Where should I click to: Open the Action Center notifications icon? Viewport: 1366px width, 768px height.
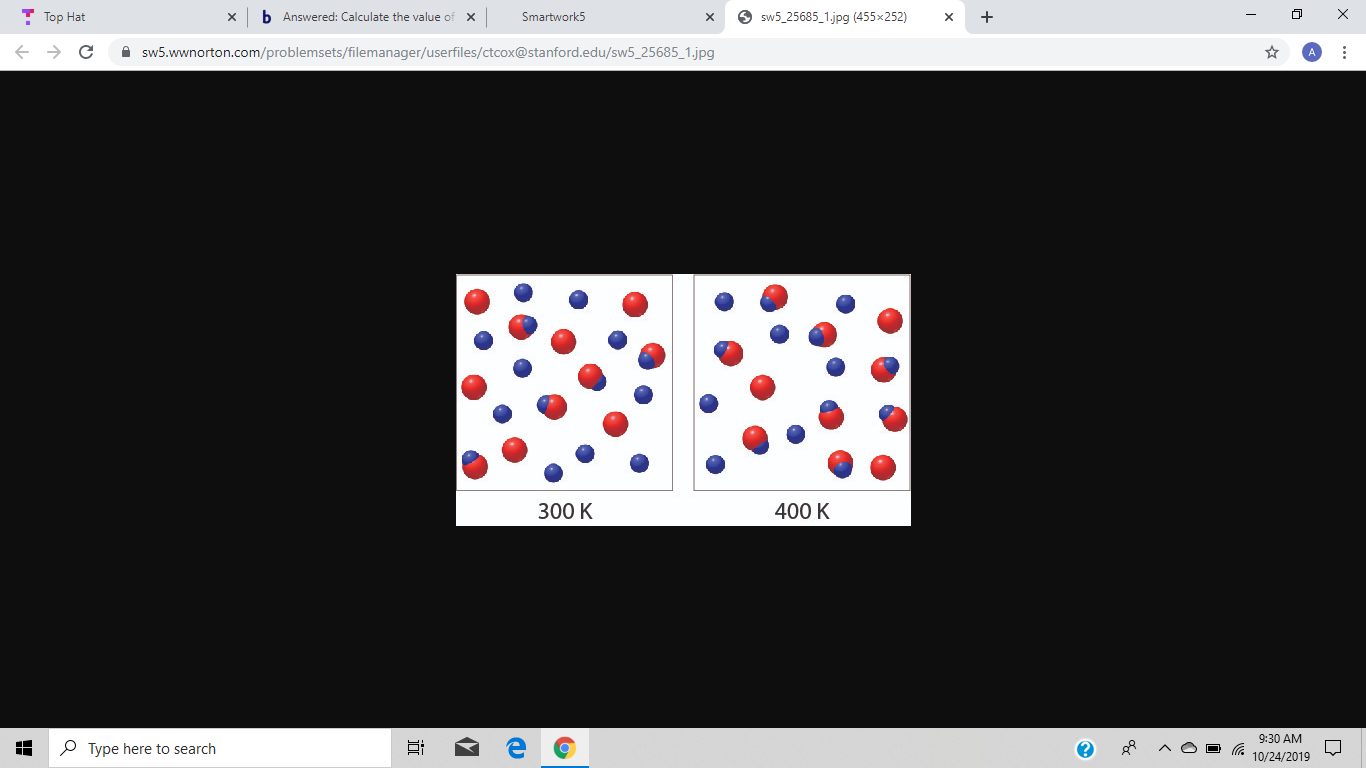coord(1333,748)
